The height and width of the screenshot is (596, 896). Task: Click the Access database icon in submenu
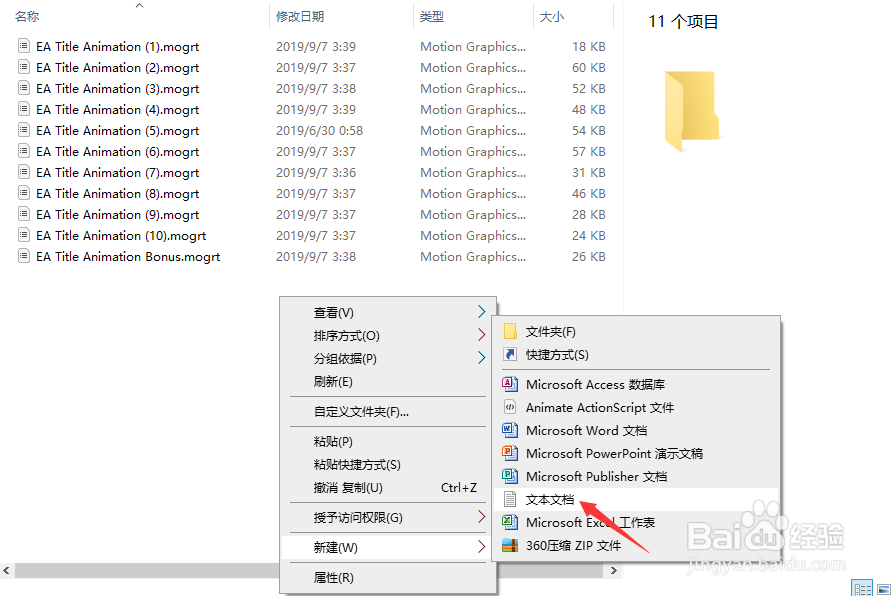[510, 384]
